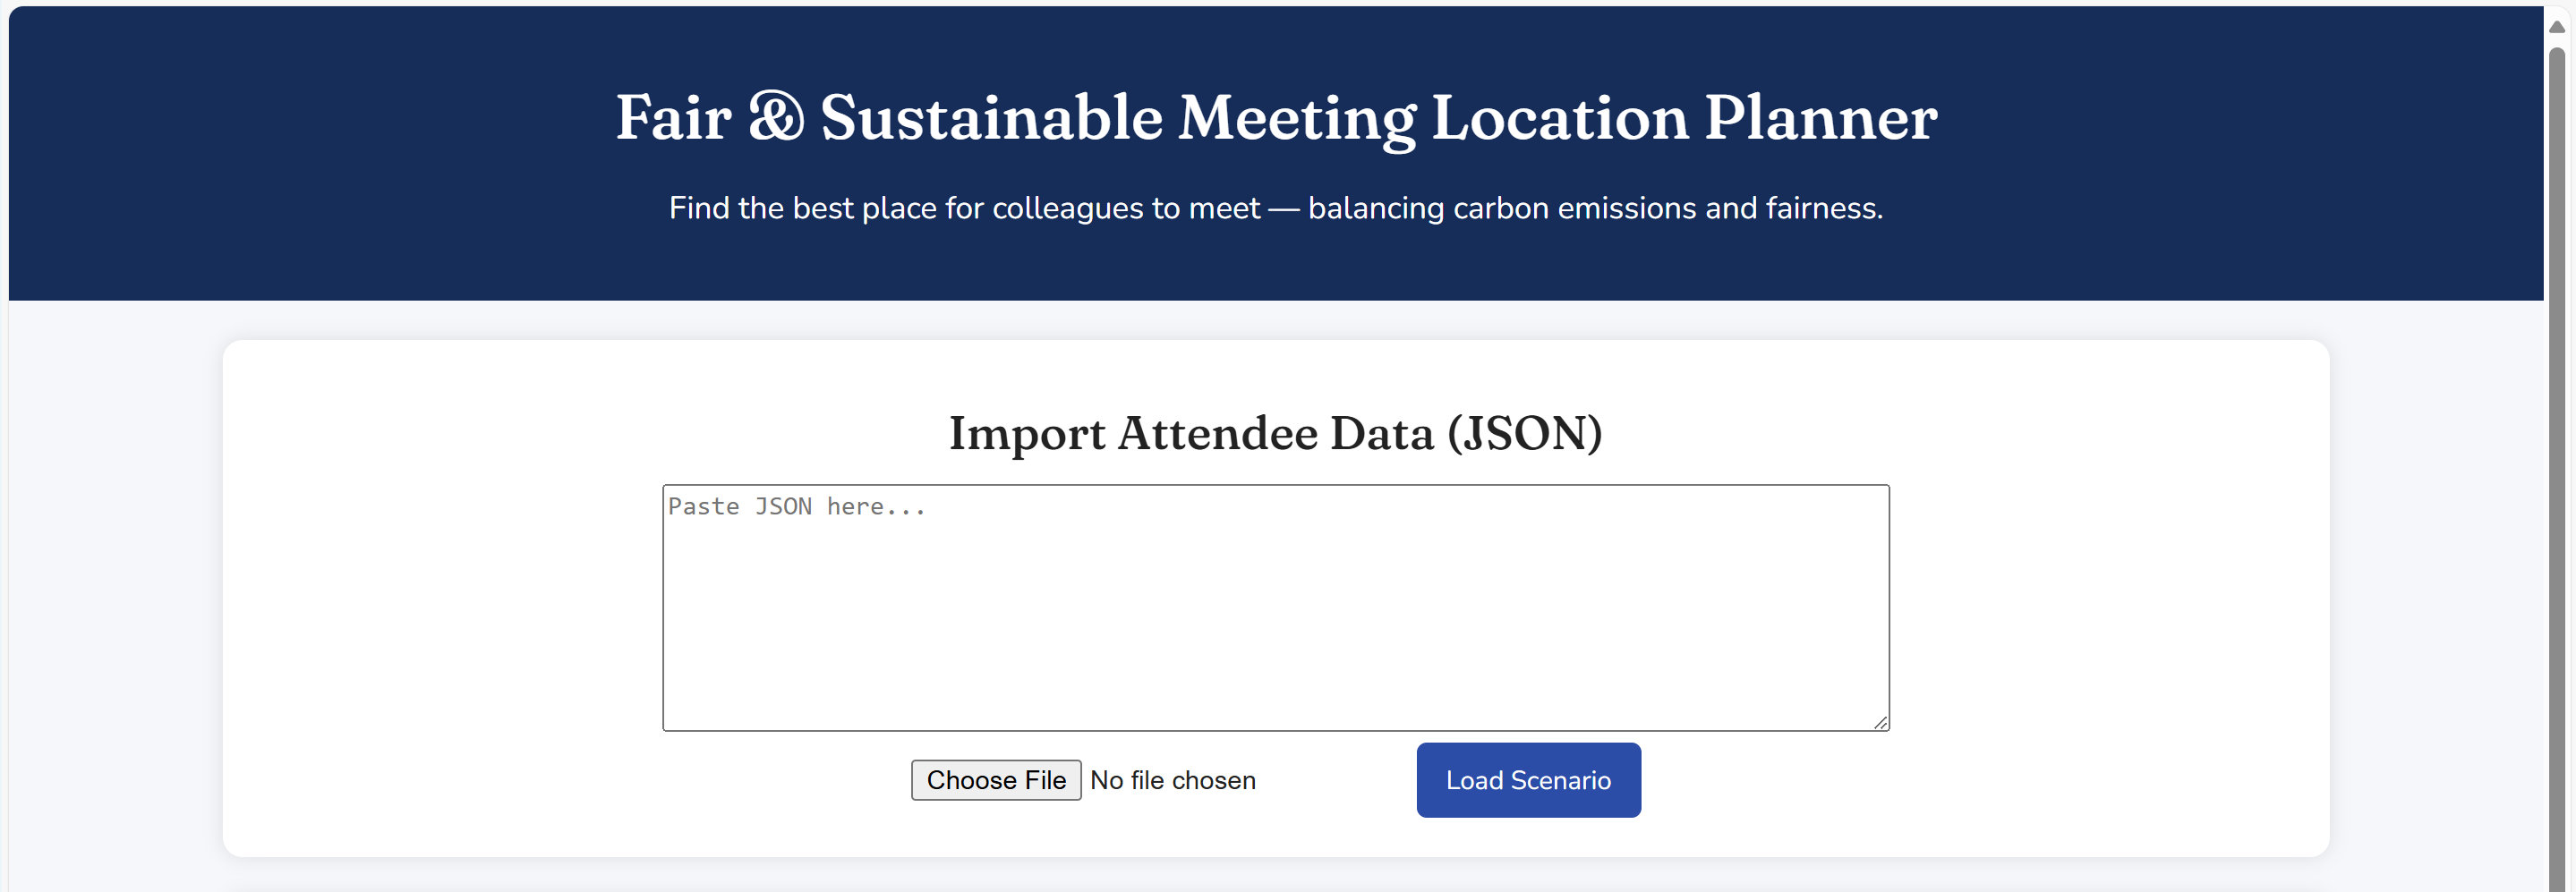This screenshot has width=2576, height=892.
Task: Click the scrollbar up arrow
Action: point(2557,26)
